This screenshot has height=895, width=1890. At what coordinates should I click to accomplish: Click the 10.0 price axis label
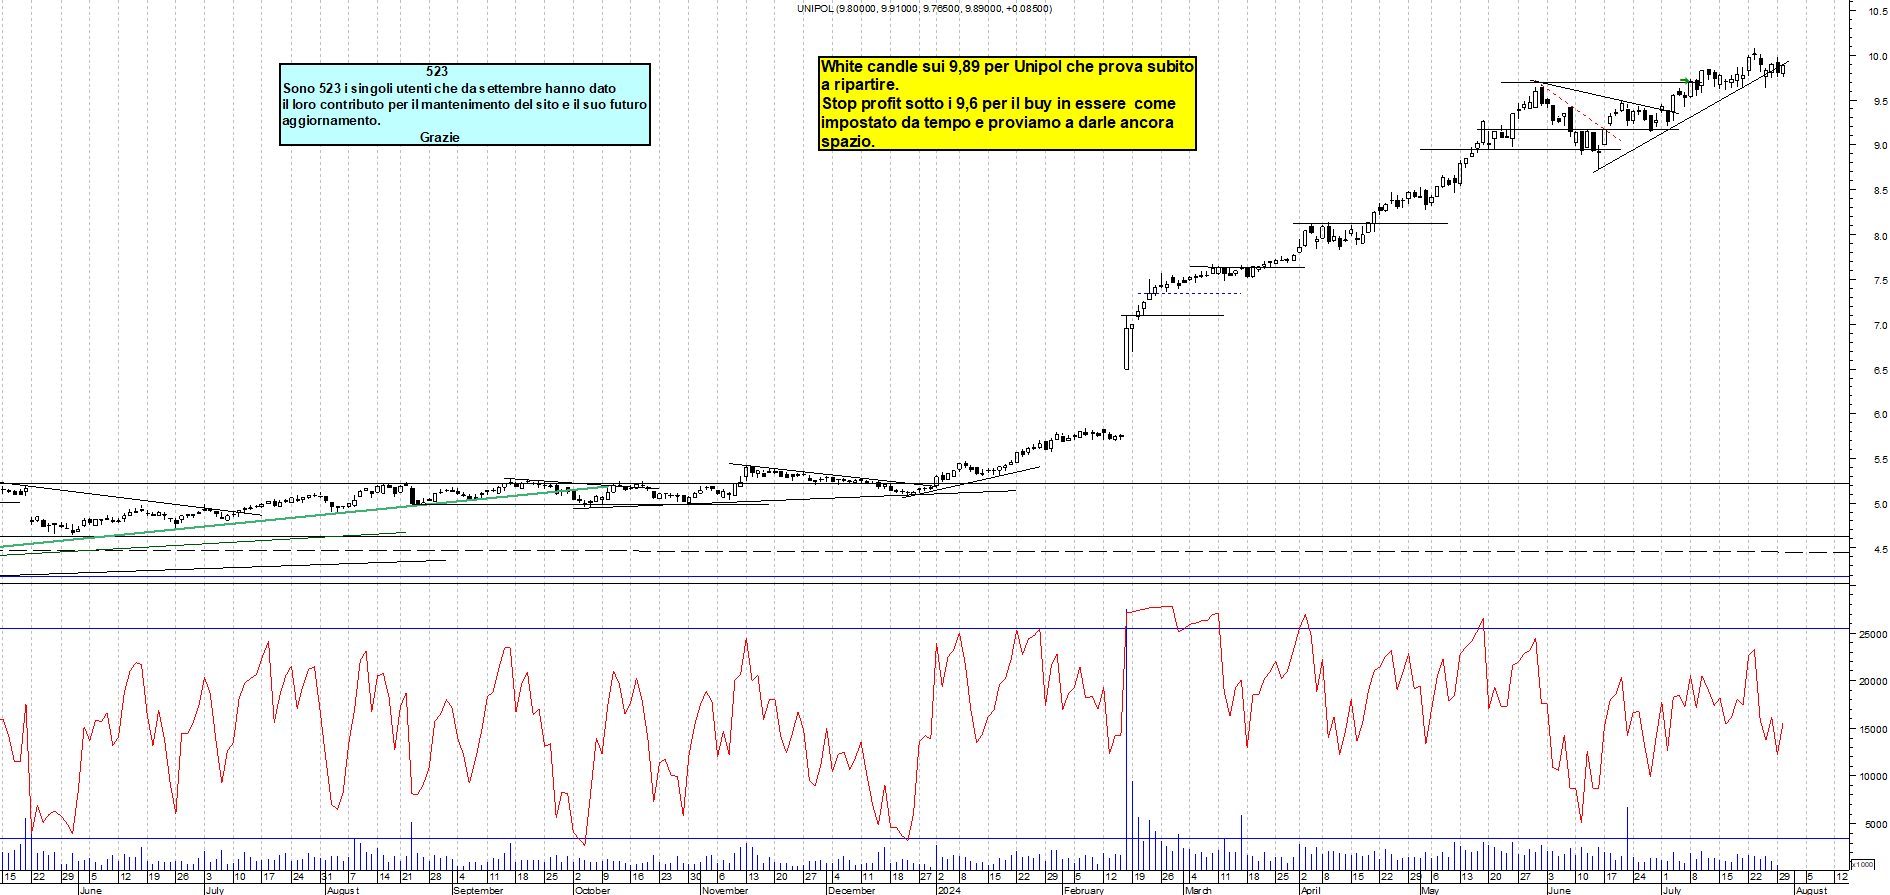[1878, 56]
